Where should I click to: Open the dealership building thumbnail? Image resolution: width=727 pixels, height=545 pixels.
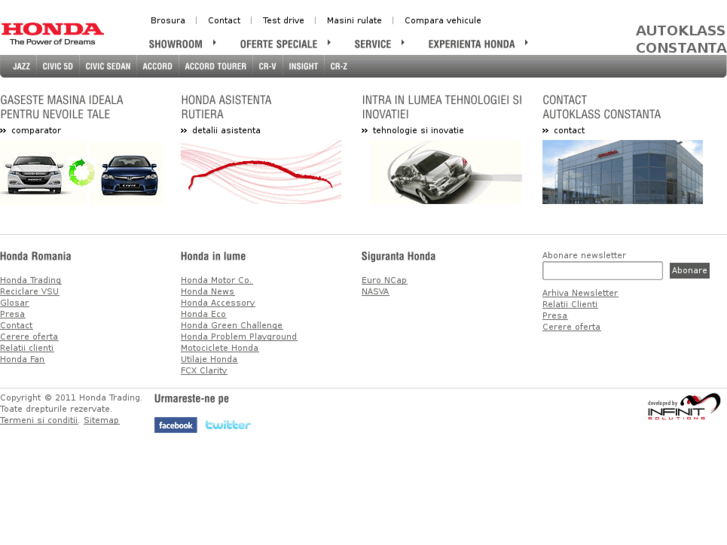(x=623, y=172)
